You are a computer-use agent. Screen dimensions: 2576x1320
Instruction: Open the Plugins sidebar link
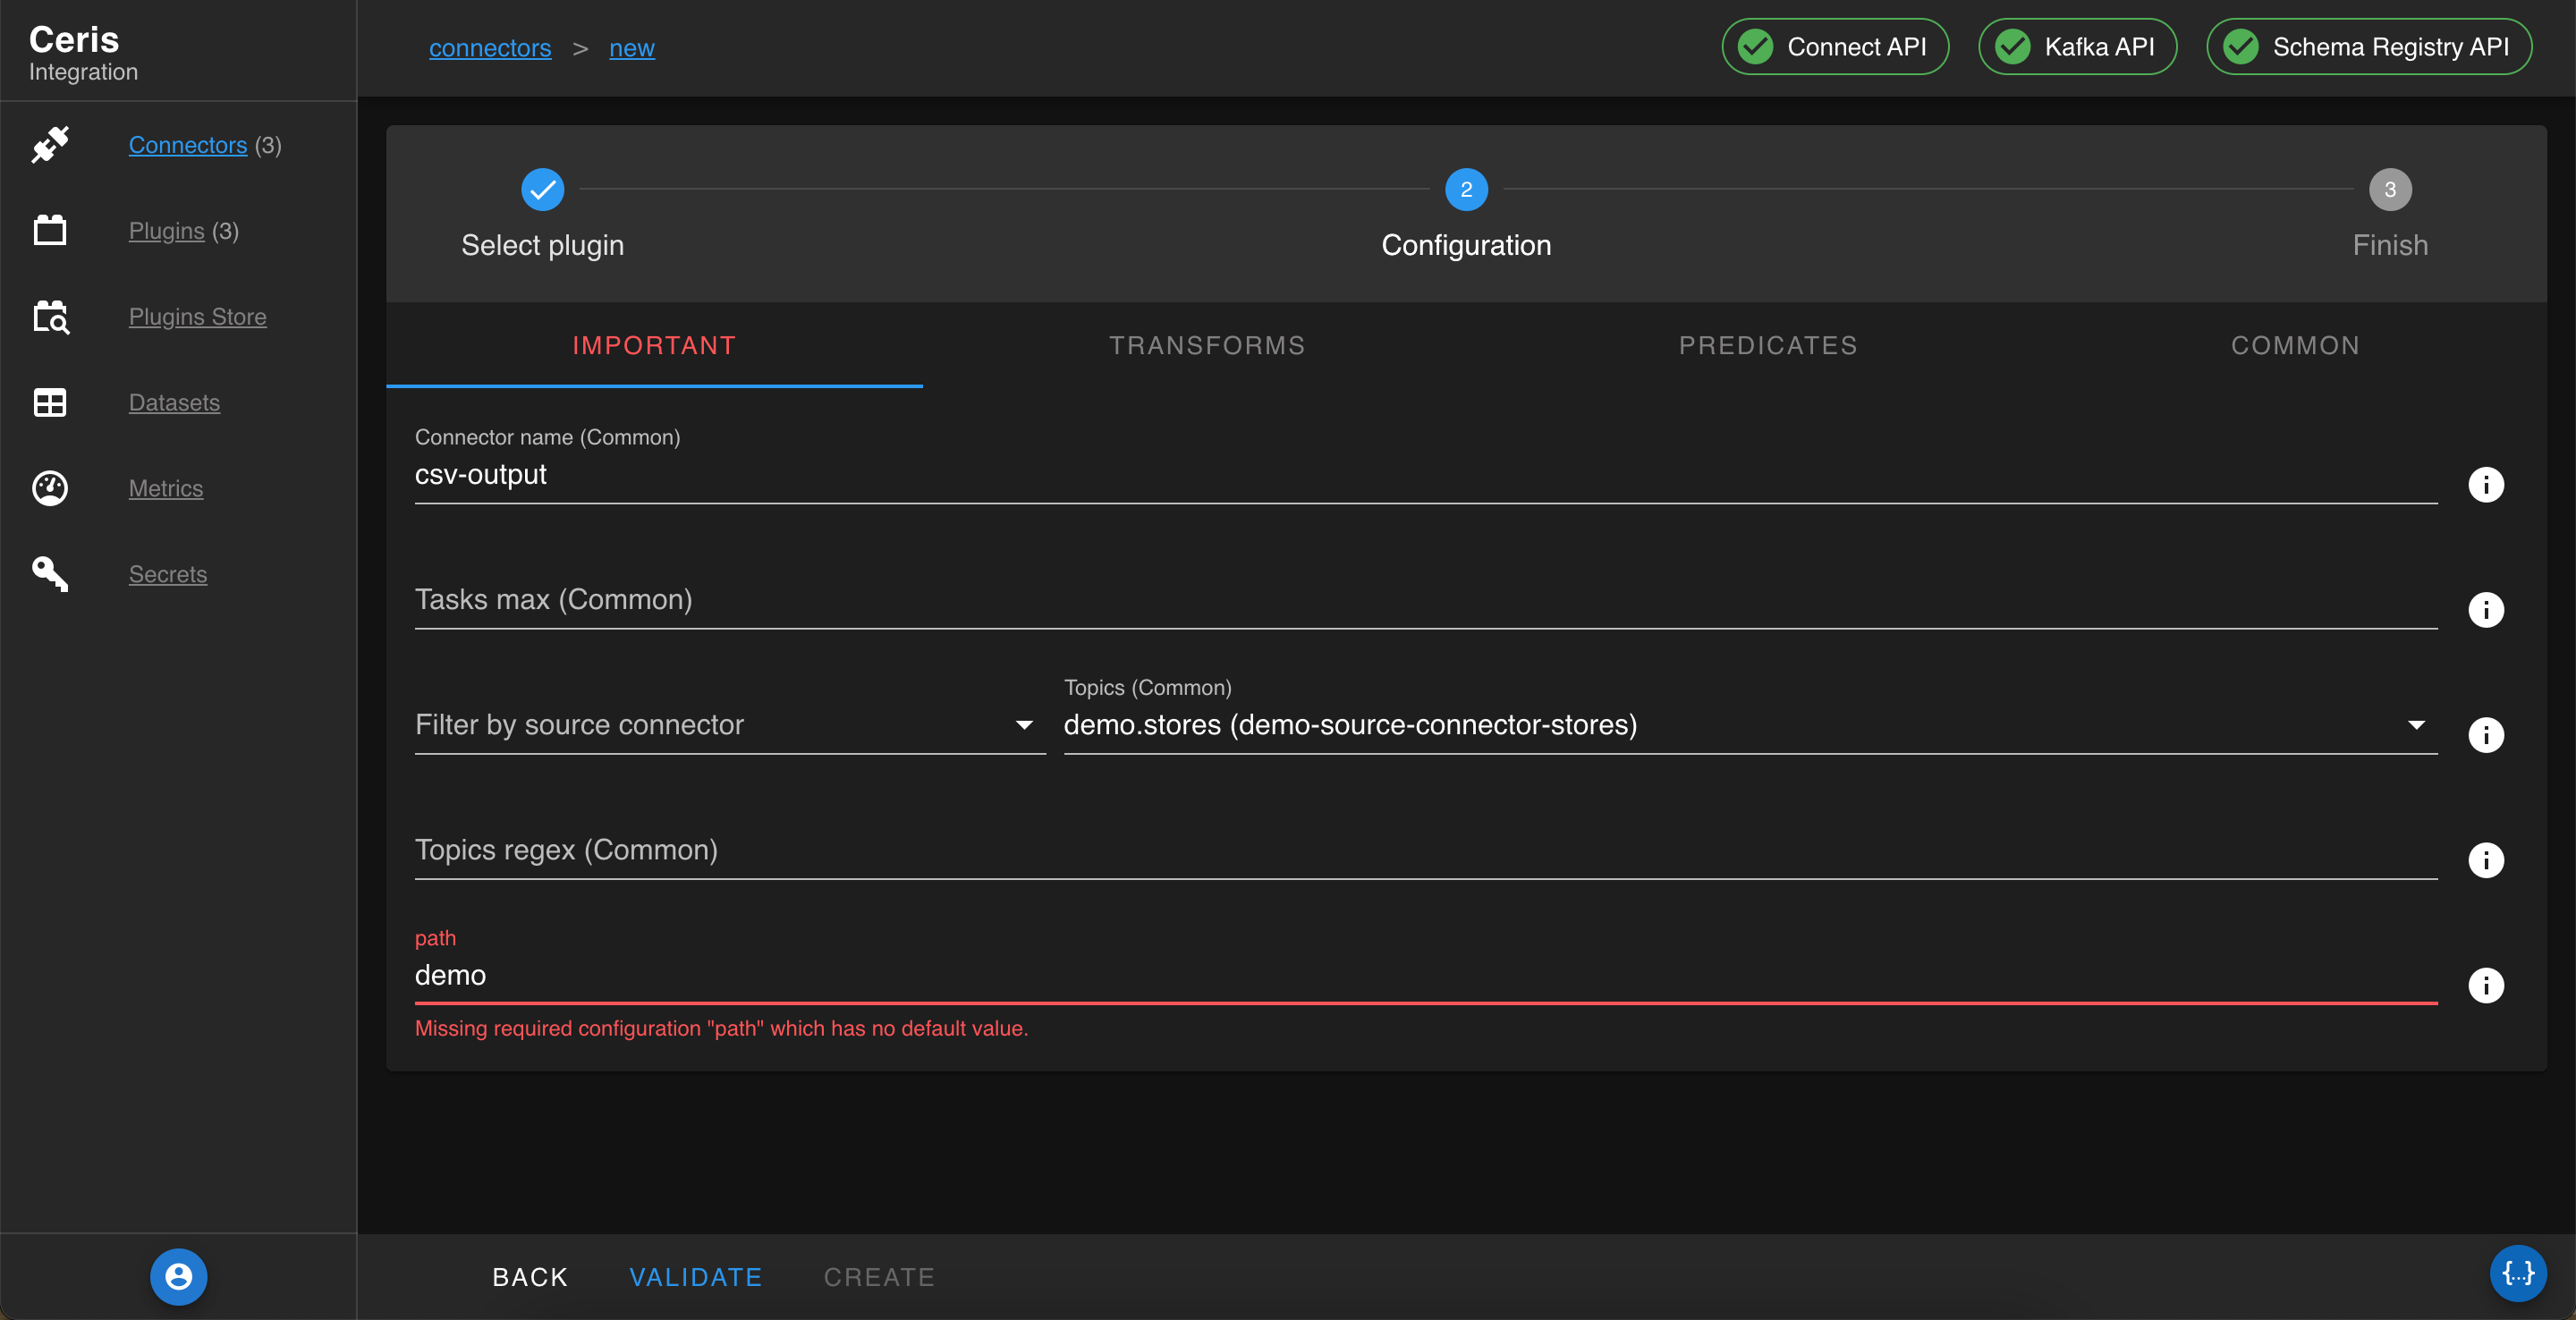166,231
